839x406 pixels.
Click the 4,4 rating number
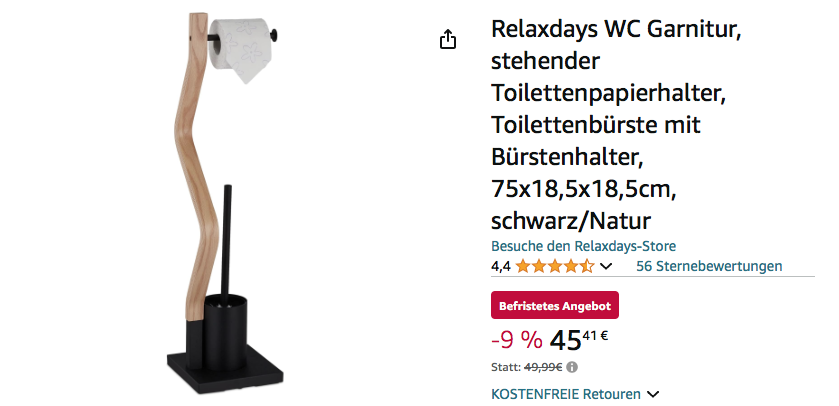pos(501,266)
